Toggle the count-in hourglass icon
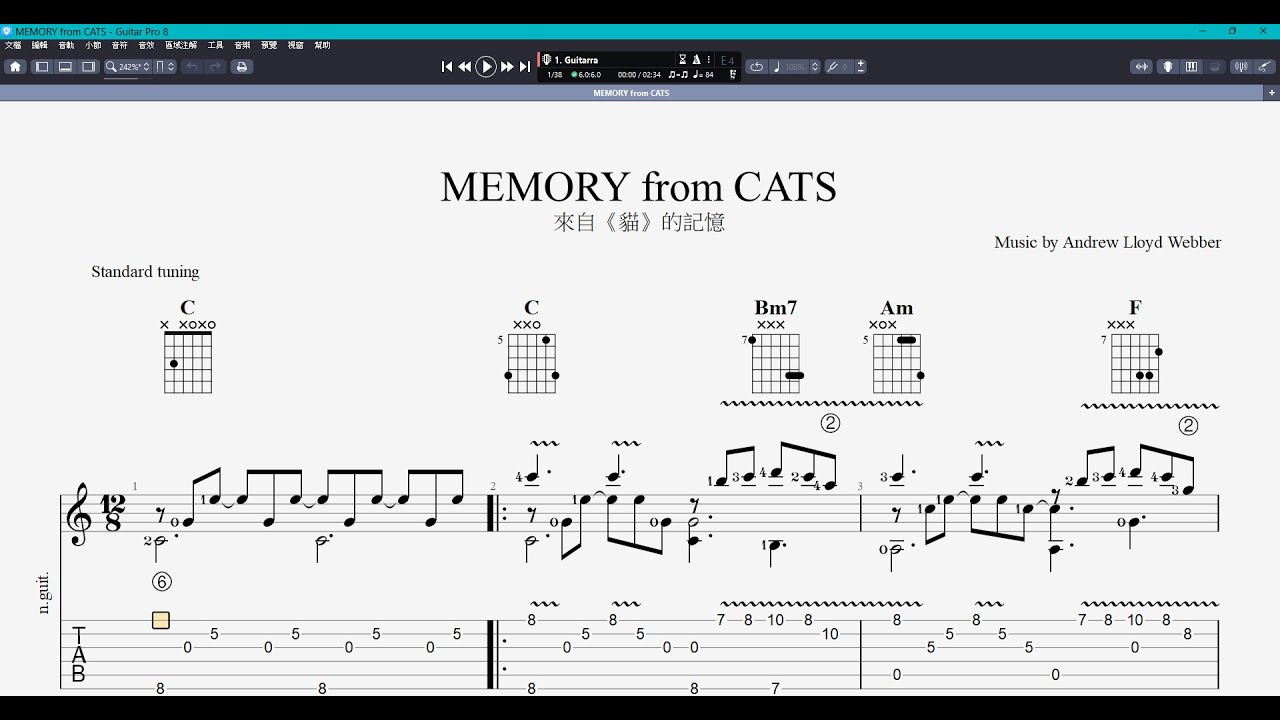Screen dimensions: 1280x720 point(683,60)
